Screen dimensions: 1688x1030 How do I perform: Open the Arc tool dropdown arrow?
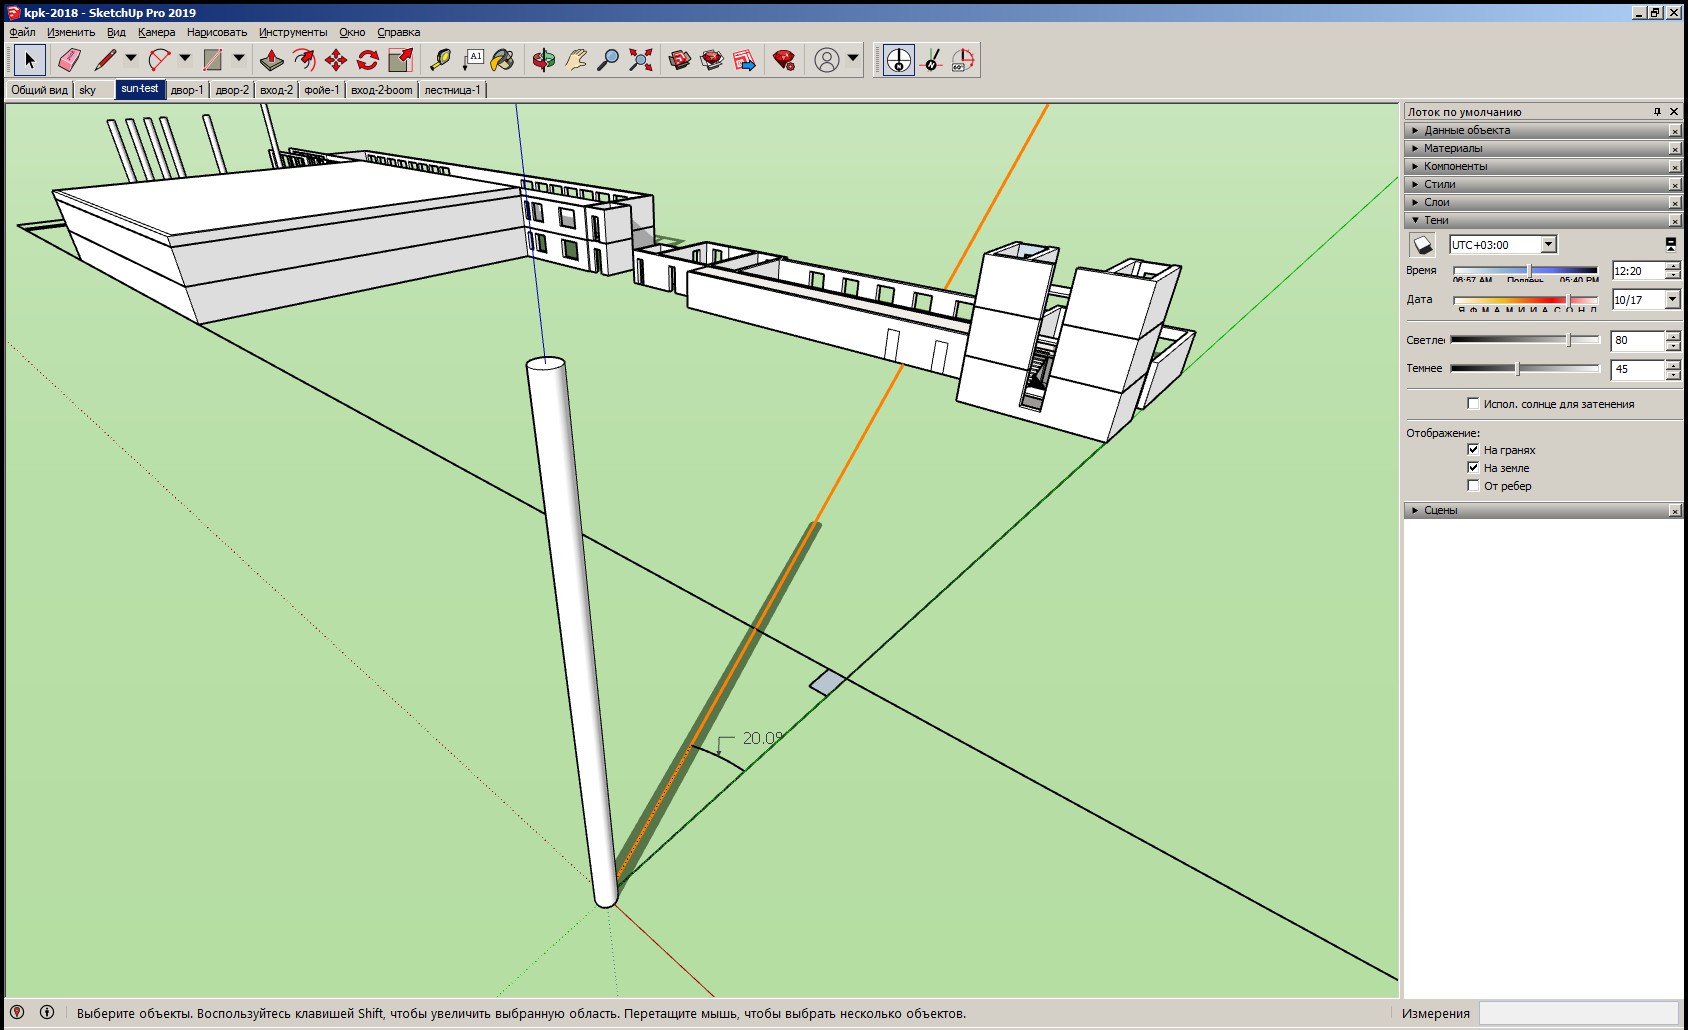[185, 59]
